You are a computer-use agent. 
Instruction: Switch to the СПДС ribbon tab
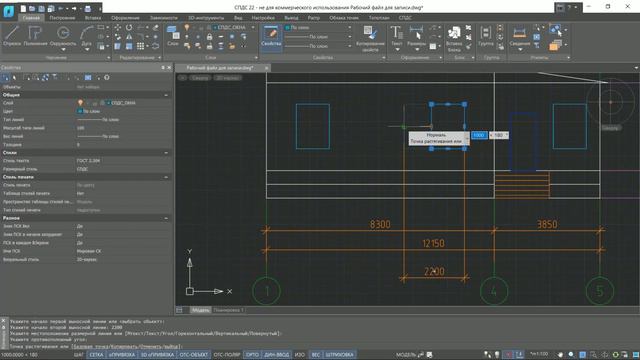405,18
